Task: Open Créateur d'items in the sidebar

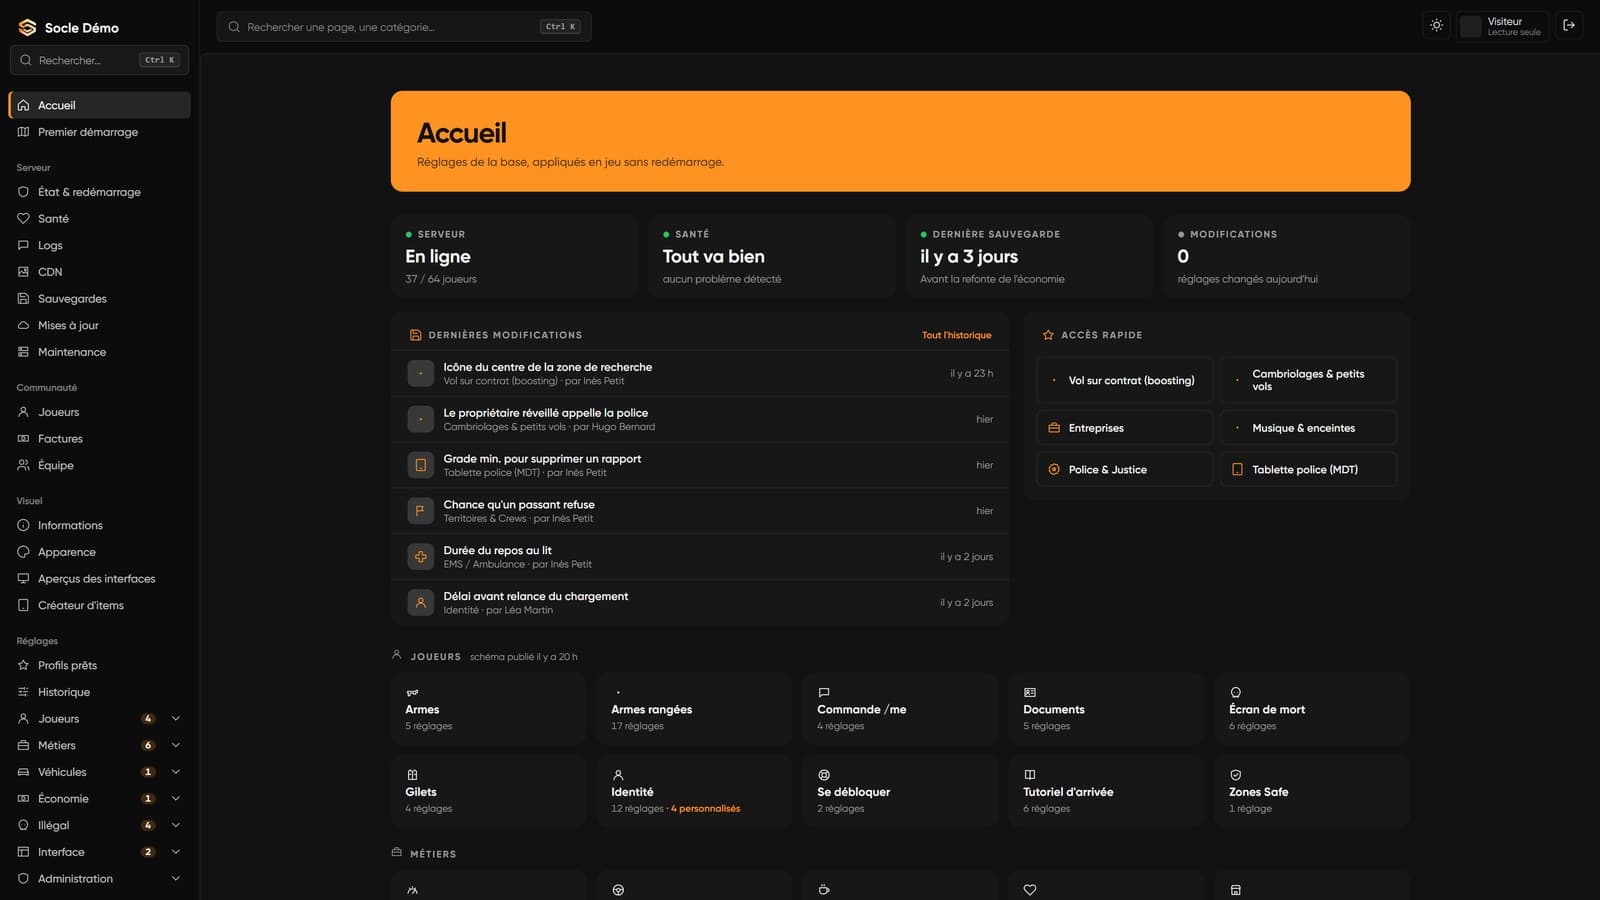Action: click(x=99, y=605)
